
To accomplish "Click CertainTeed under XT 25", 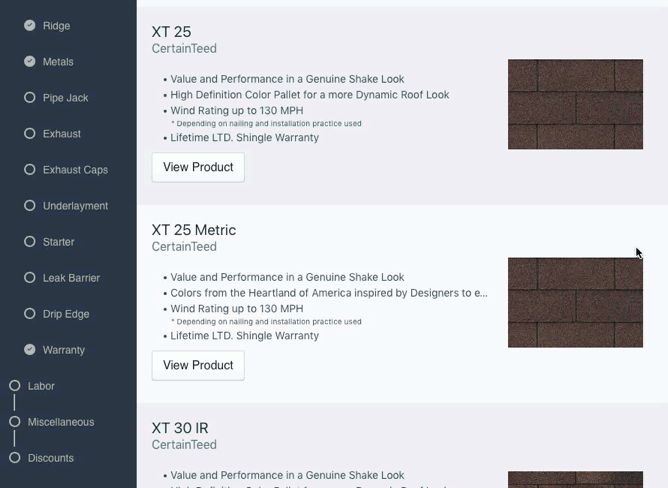I will click(x=184, y=49).
